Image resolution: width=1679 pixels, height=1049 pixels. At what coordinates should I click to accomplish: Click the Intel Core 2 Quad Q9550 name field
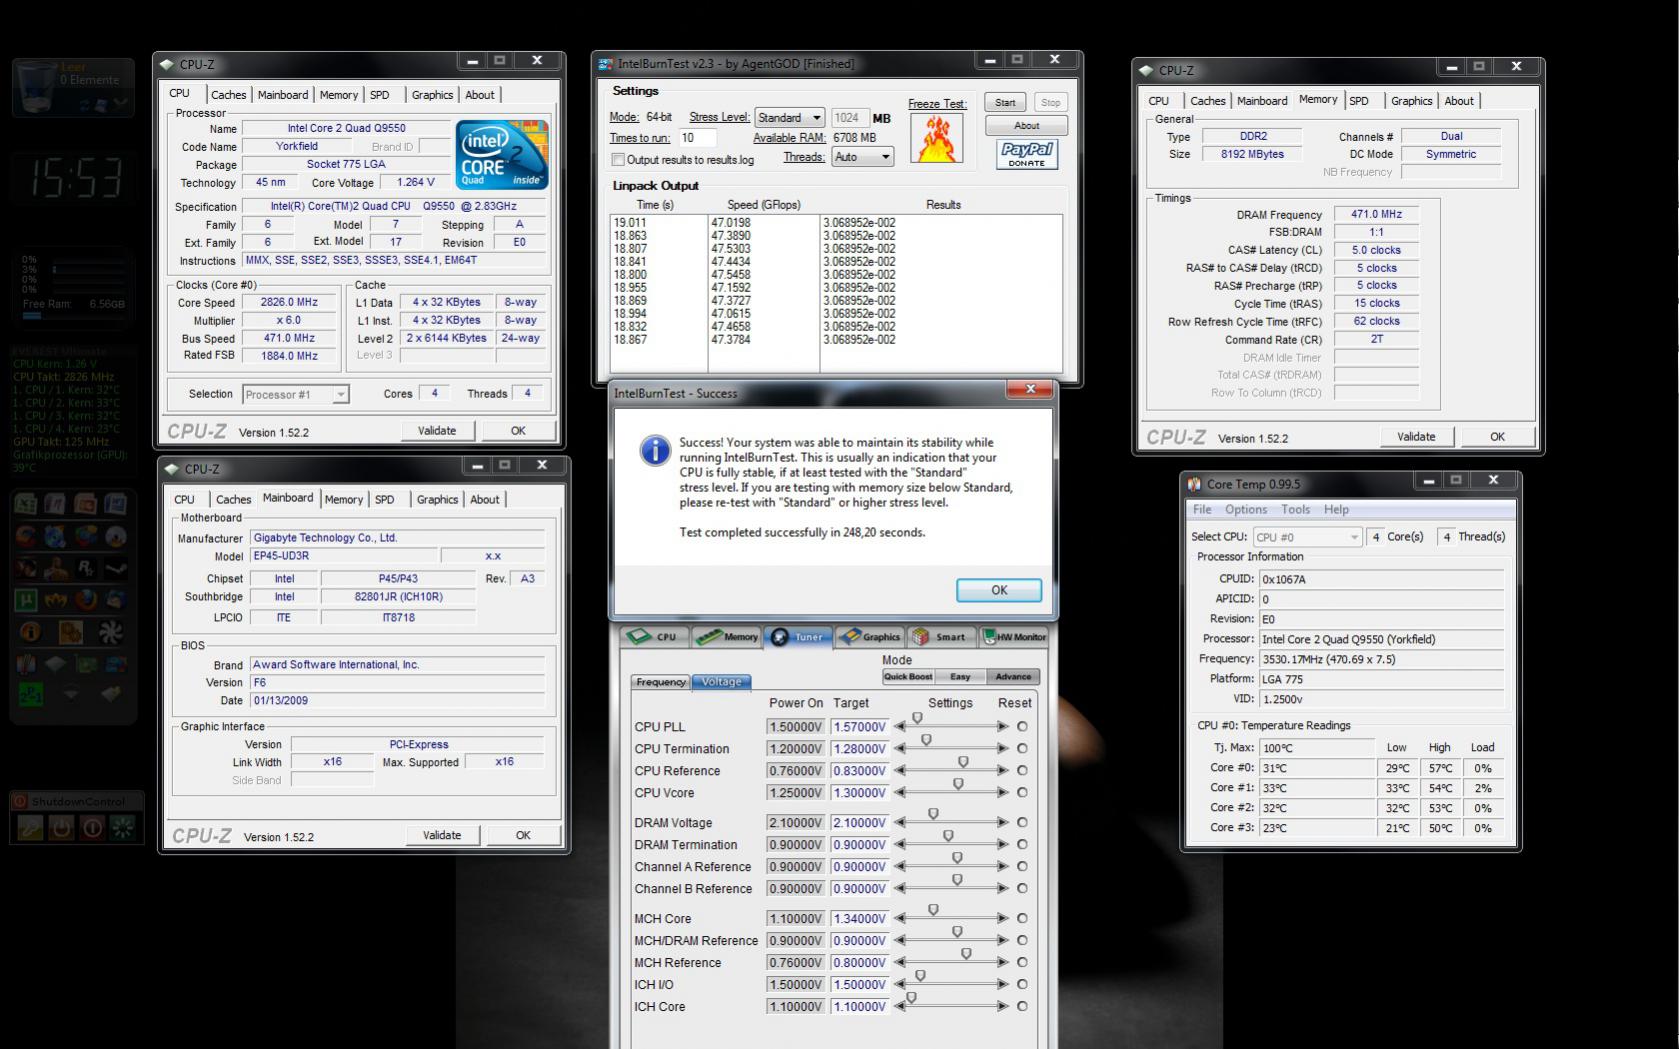(347, 128)
